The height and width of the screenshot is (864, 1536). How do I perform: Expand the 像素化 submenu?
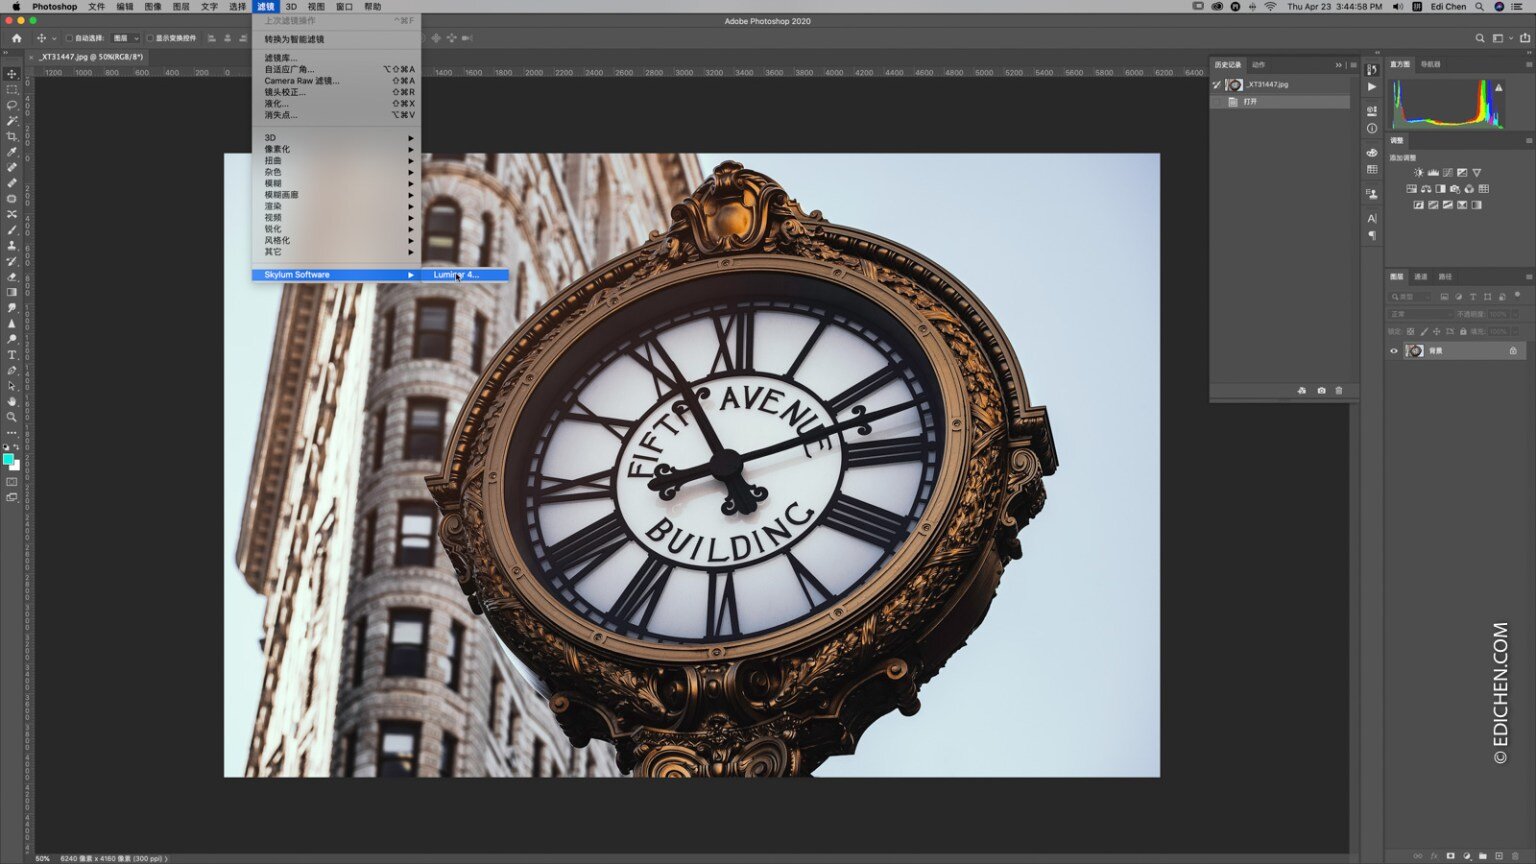point(336,149)
